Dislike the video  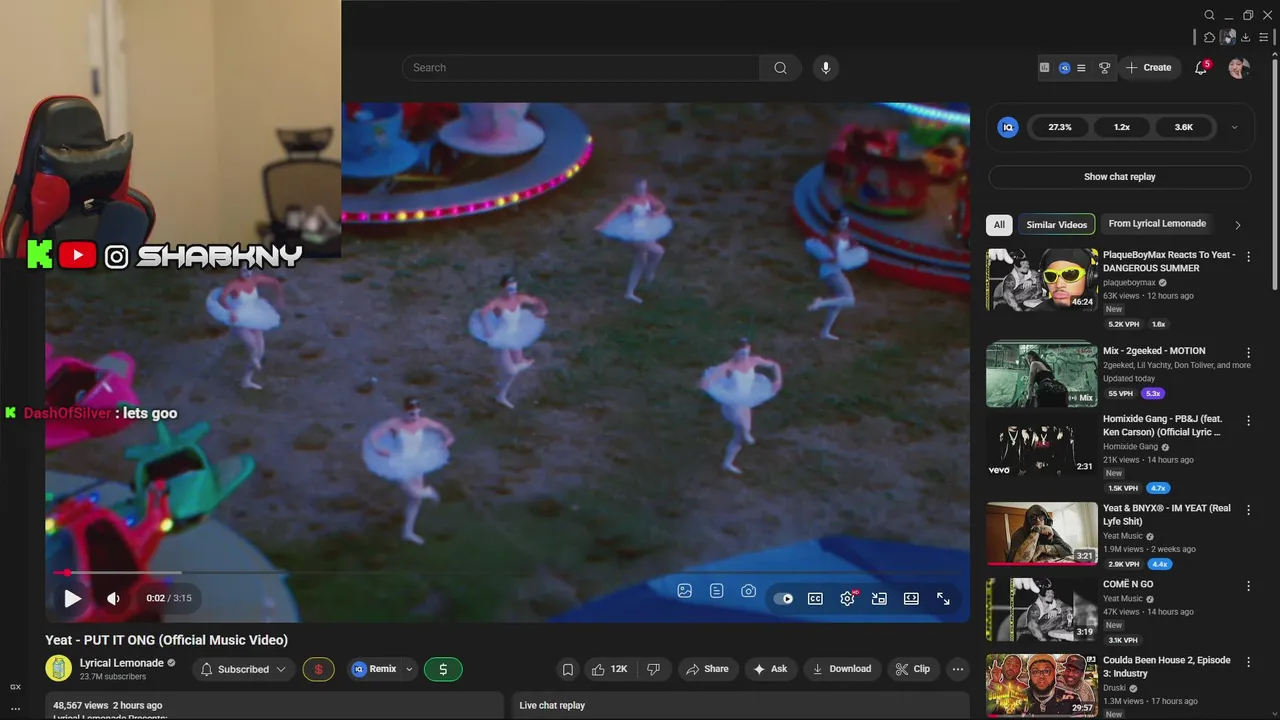click(654, 669)
